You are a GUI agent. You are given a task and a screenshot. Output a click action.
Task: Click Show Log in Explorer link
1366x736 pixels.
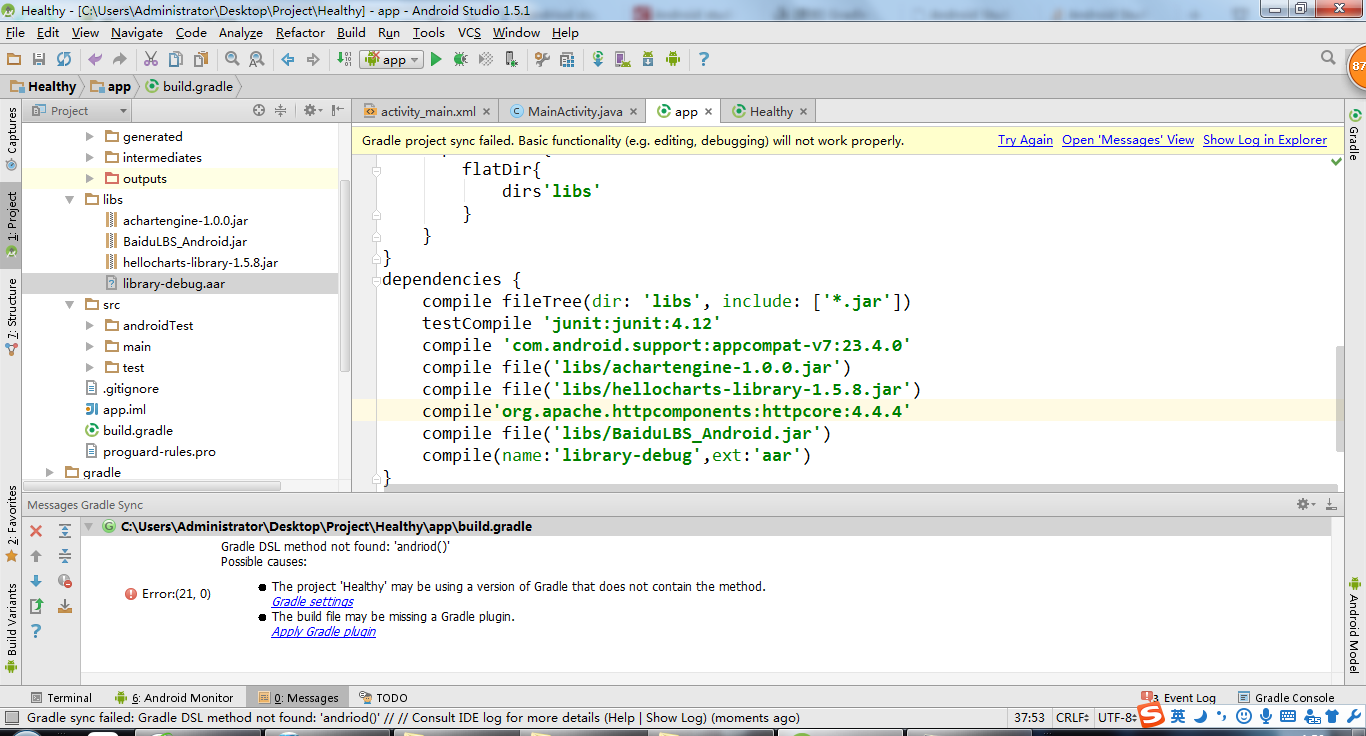pos(1265,140)
